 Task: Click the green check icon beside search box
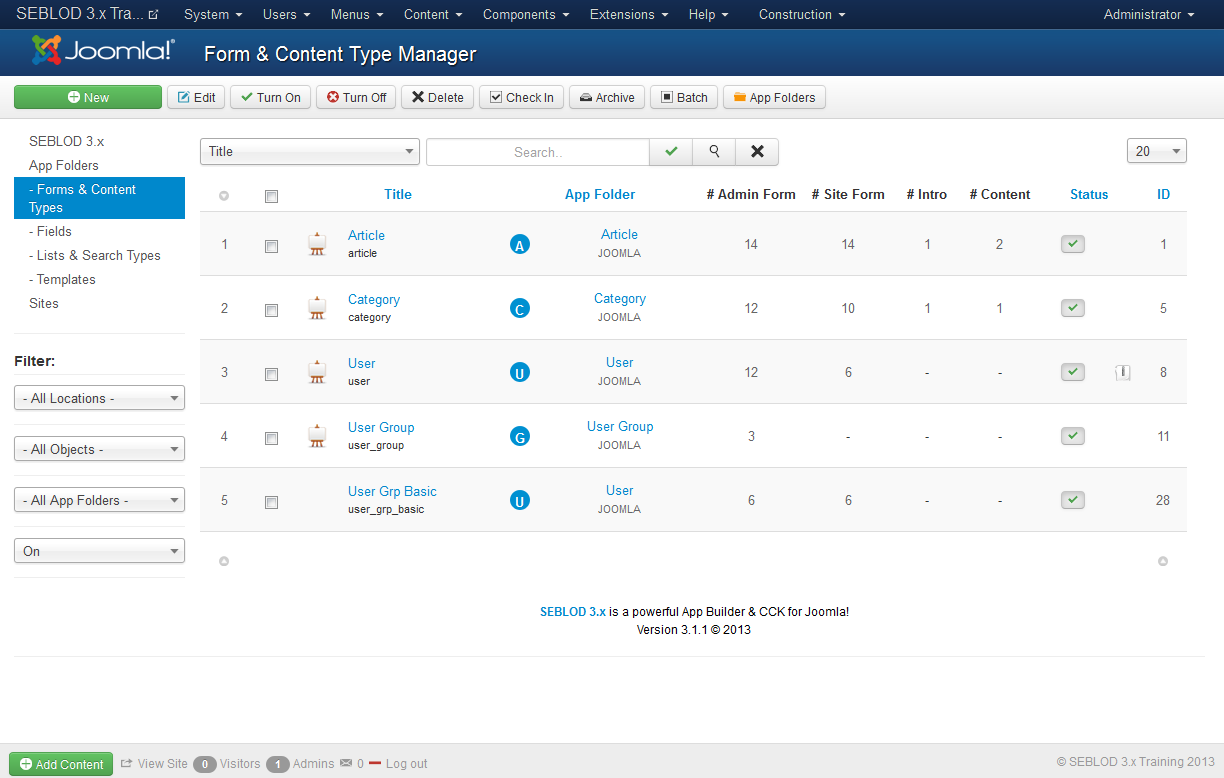tap(670, 151)
